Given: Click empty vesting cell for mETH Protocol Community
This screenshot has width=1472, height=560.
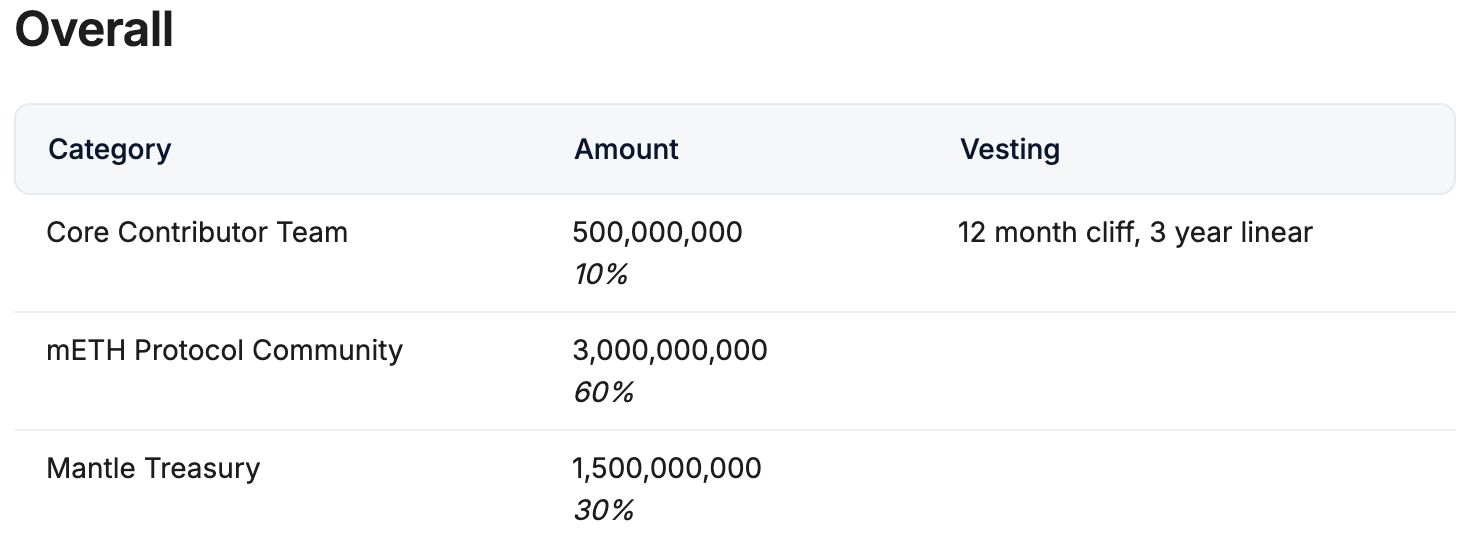Looking at the screenshot, I should (1198, 372).
